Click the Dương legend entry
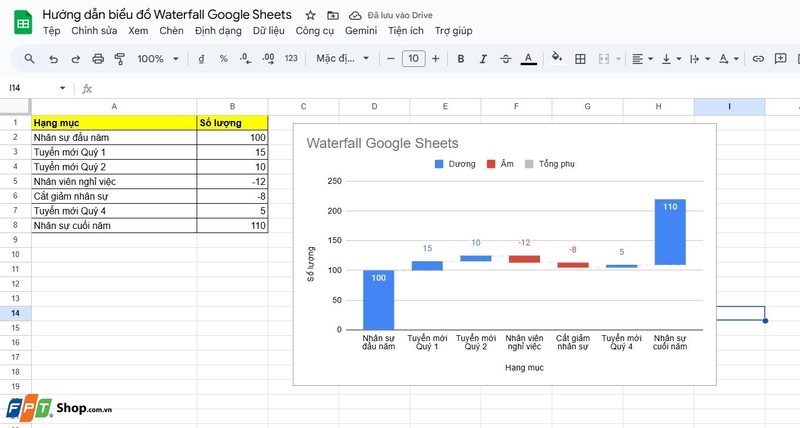Screen dimensions: 800x428 coord(455,164)
